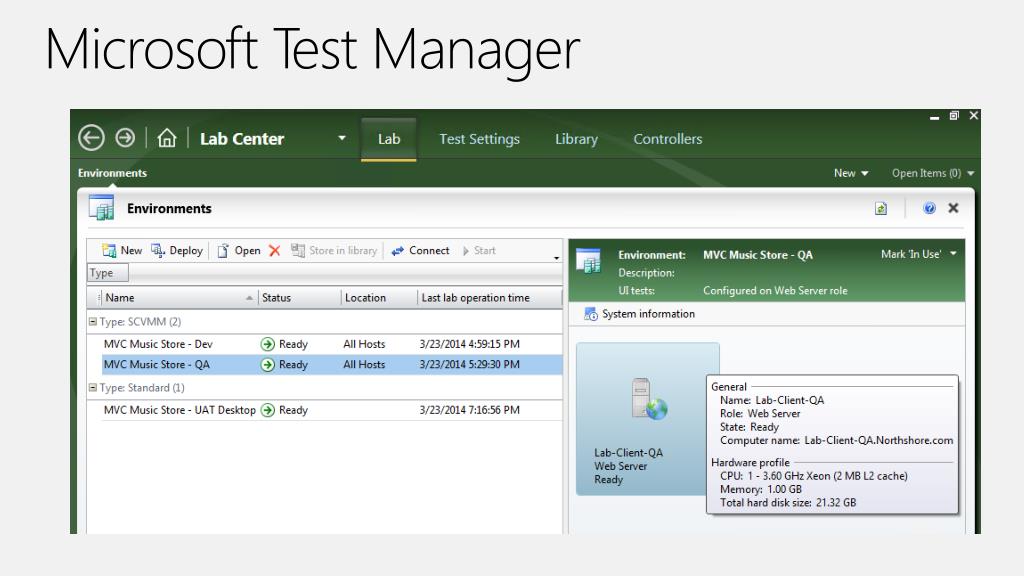This screenshot has width=1024, height=576.
Task: Minimize the Test Manager window
Action: pyautogui.click(x=935, y=118)
